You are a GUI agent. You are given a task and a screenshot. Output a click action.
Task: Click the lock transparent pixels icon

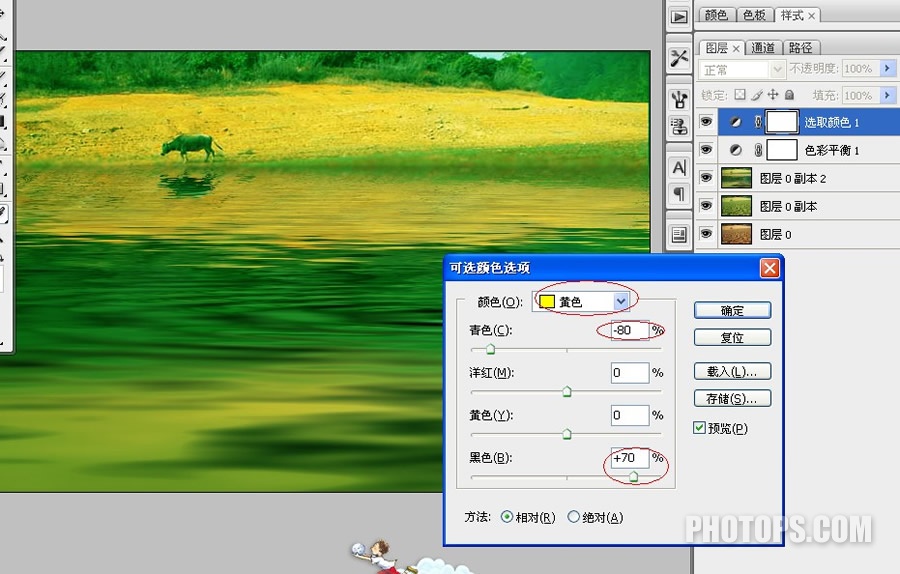[x=740, y=95]
